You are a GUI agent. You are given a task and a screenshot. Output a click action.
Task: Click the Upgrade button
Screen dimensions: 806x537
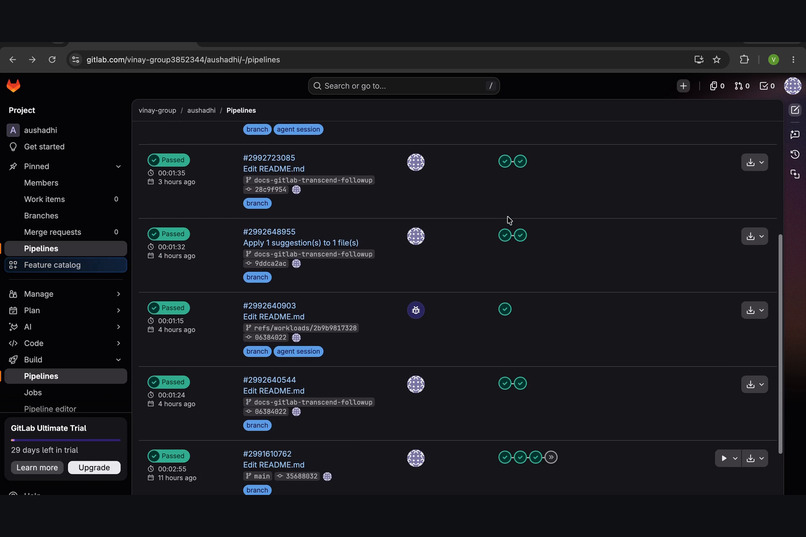tap(94, 468)
